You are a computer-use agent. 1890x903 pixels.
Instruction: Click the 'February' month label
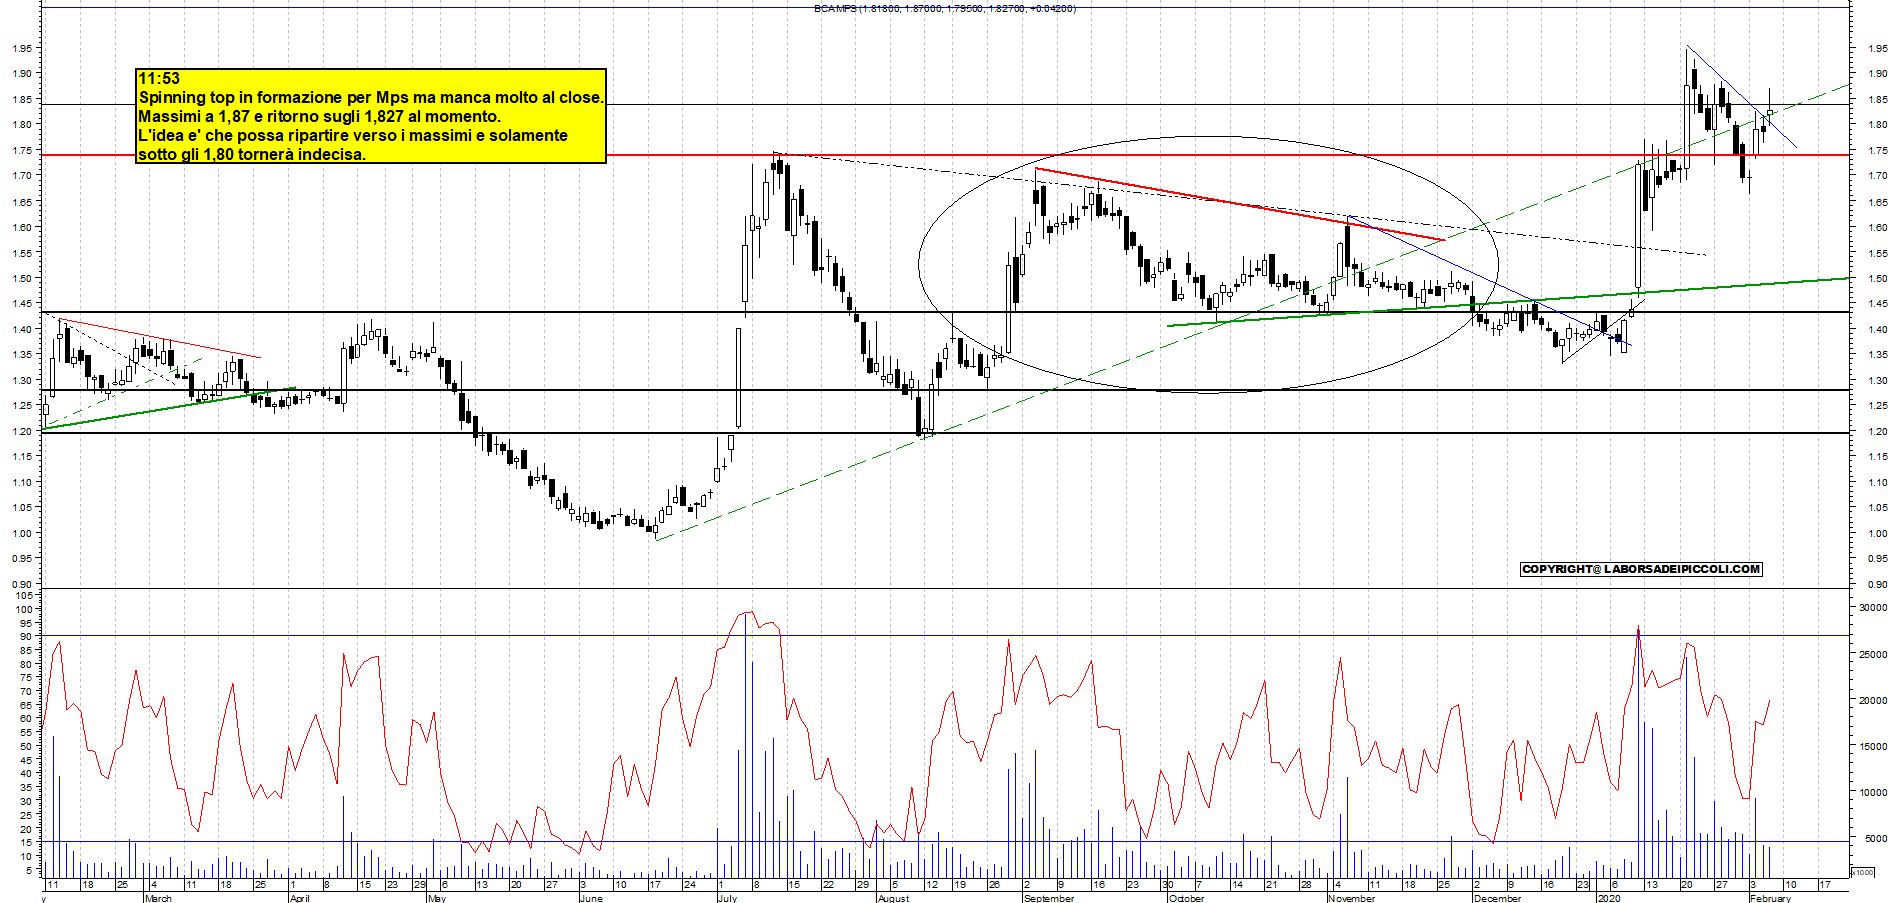1770,898
